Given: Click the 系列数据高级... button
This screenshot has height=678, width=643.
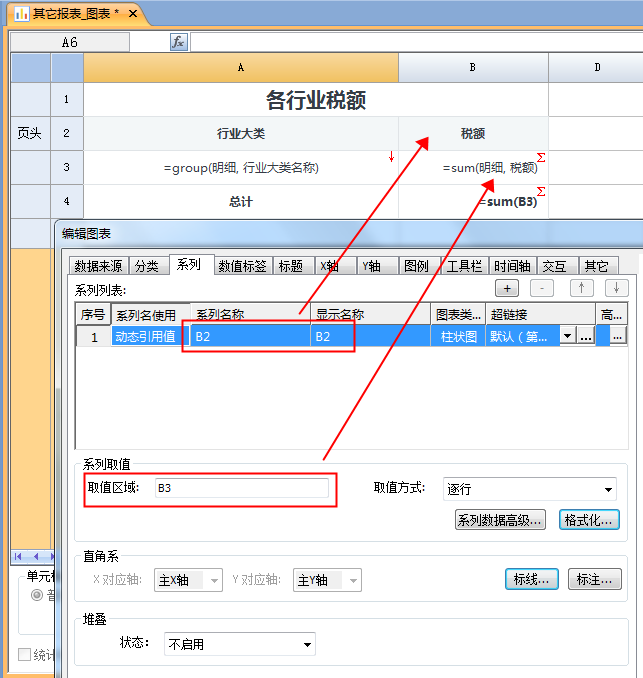Looking at the screenshot, I should pyautogui.click(x=500, y=520).
